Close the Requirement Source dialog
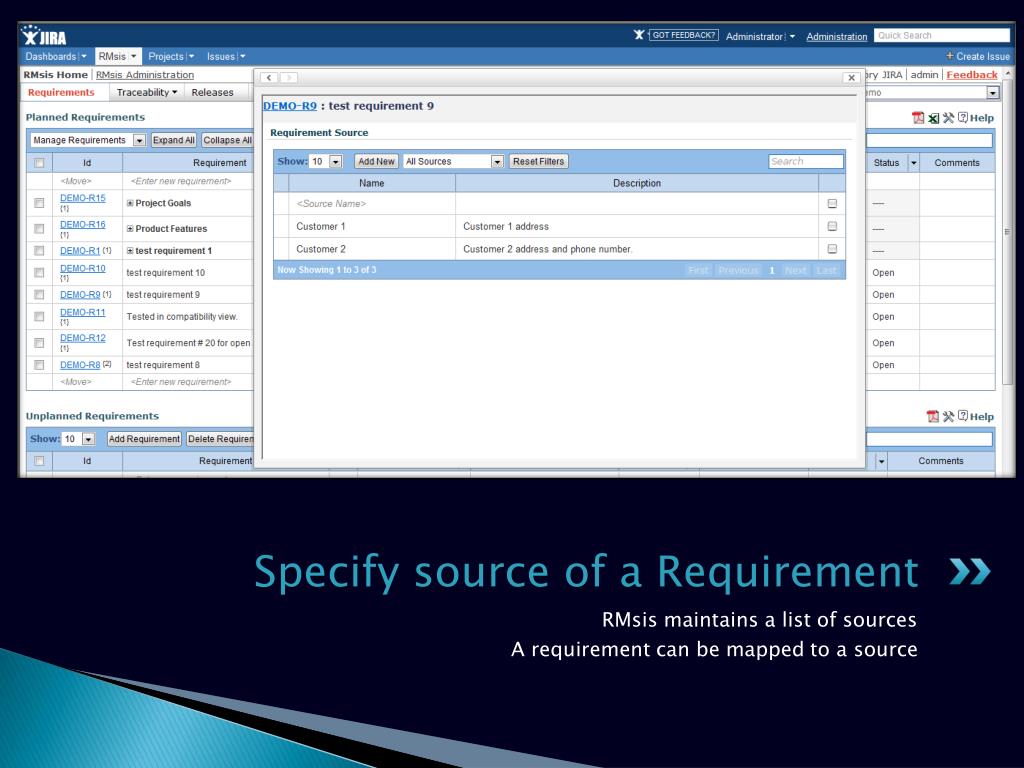The image size is (1024, 768). [851, 78]
